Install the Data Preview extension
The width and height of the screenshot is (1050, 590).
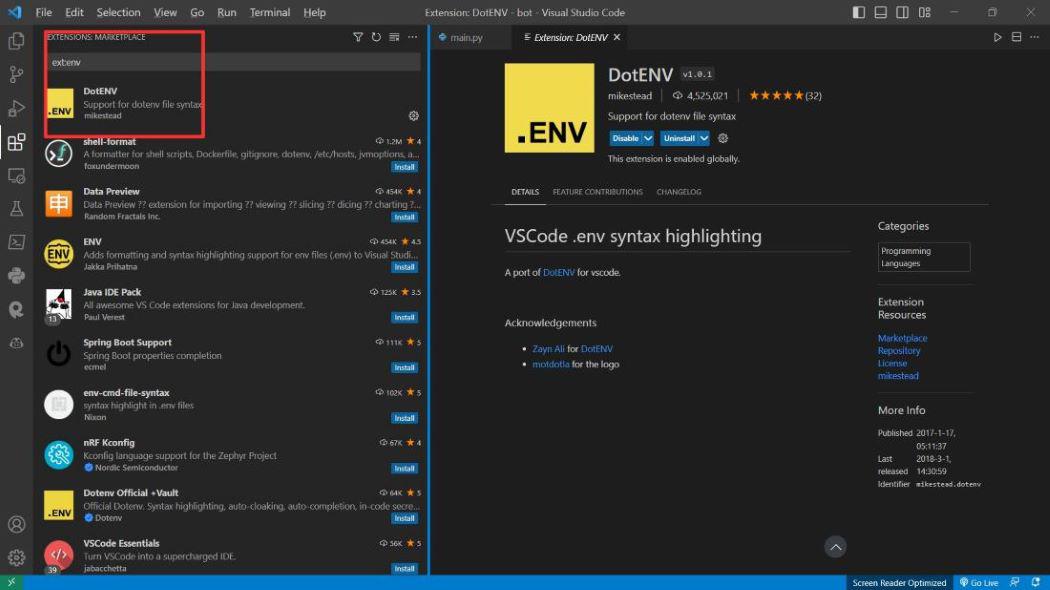point(404,217)
